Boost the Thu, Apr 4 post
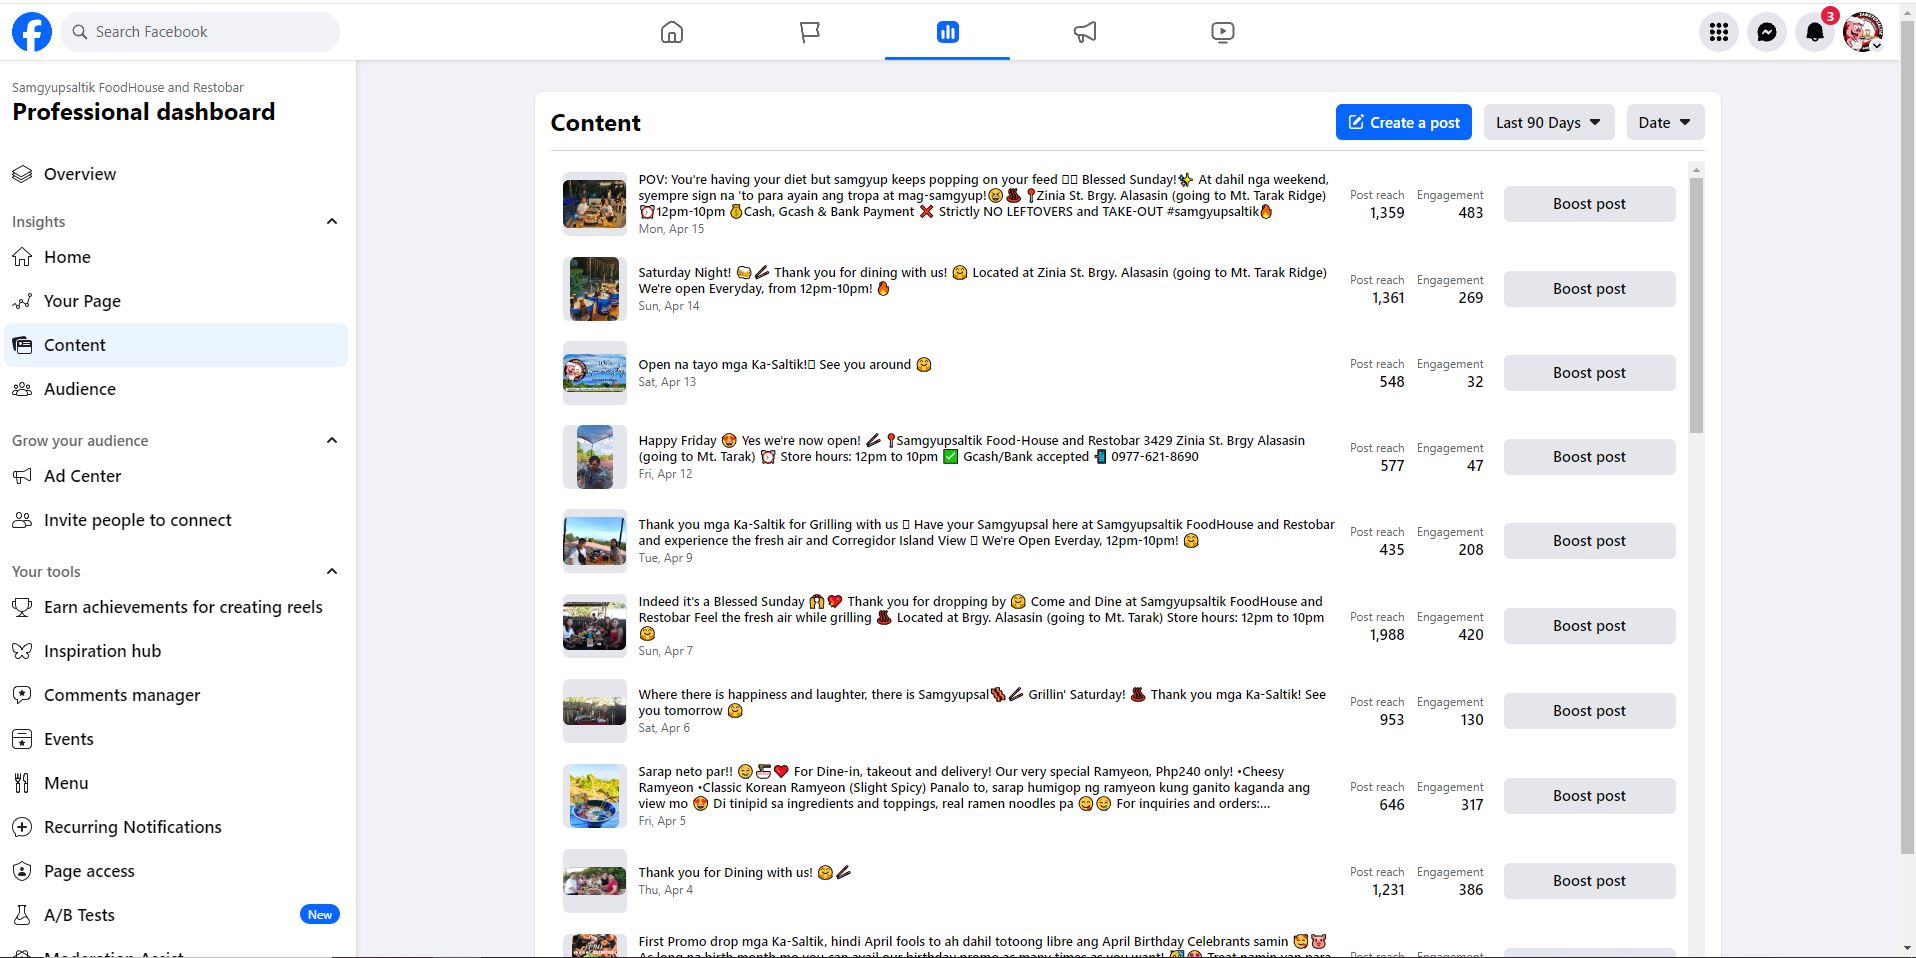Image resolution: width=1916 pixels, height=958 pixels. [x=1590, y=881]
